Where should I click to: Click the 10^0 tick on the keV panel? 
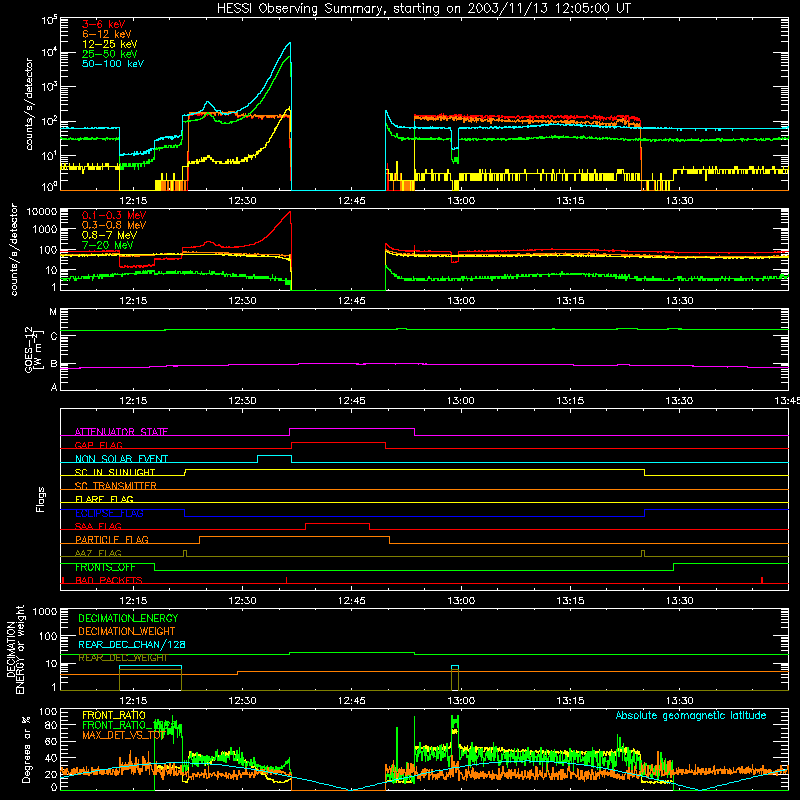coord(49,187)
